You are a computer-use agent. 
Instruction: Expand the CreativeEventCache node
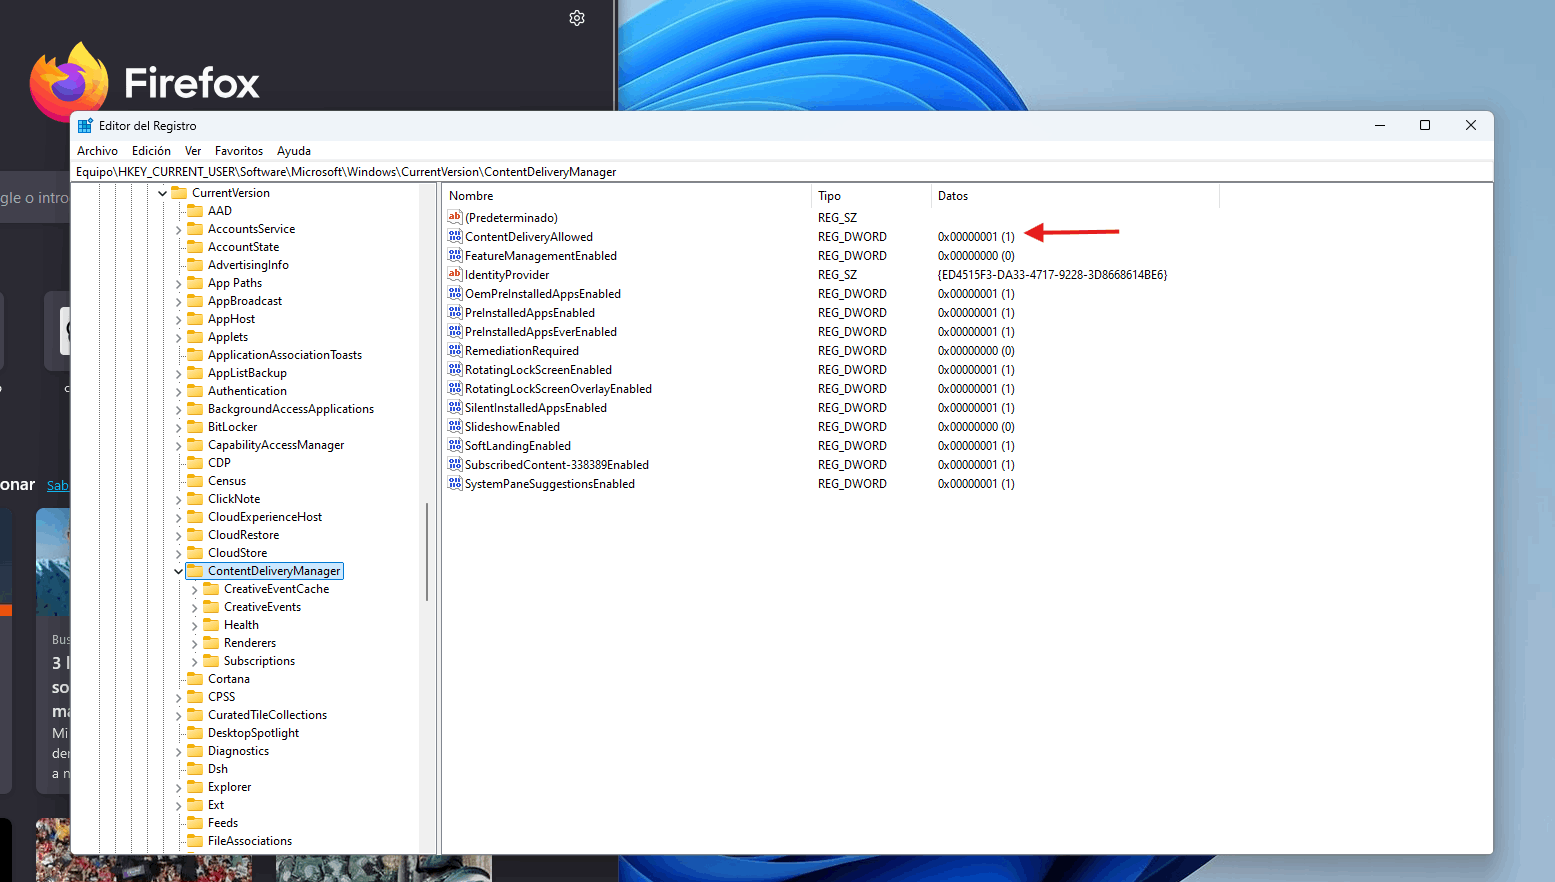tap(194, 589)
